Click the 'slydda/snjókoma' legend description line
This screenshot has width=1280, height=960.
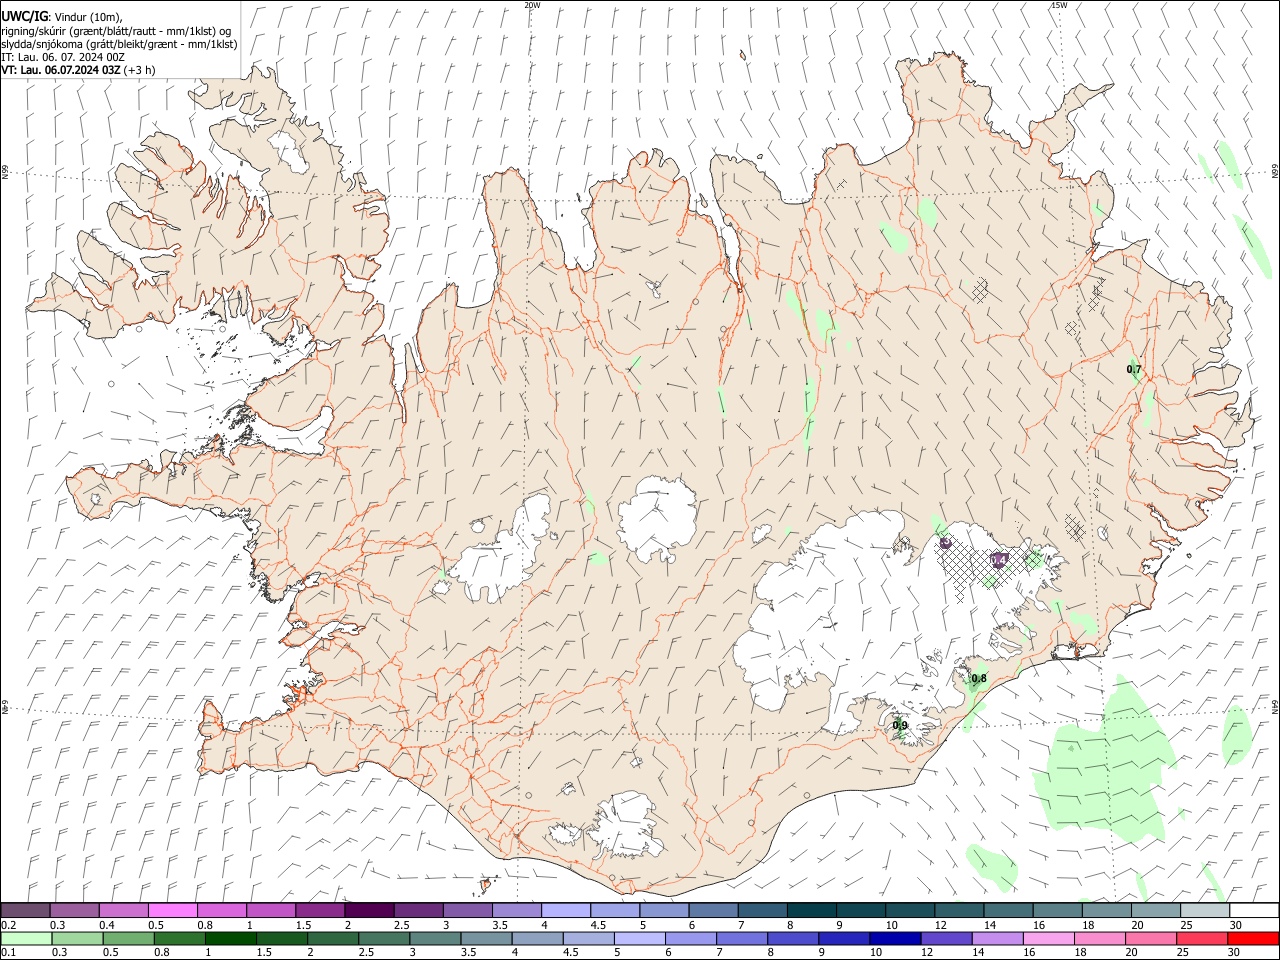[119, 44]
